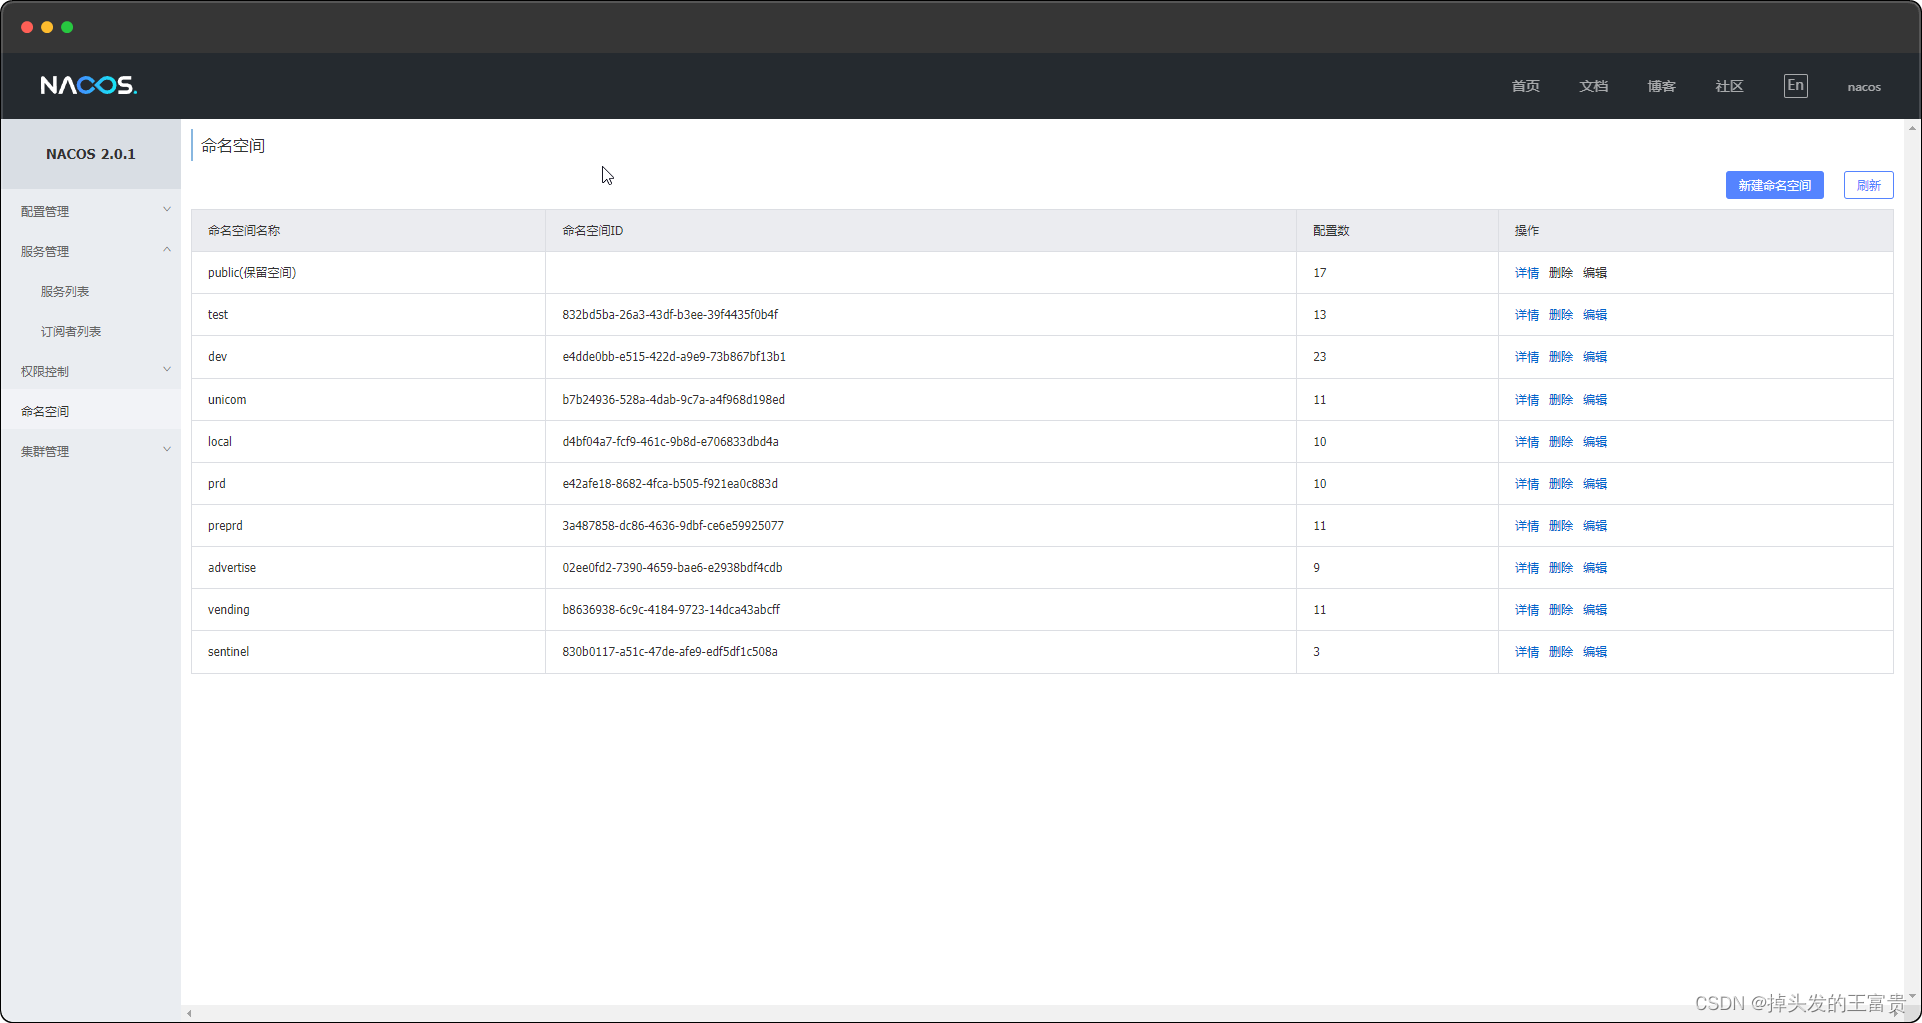Delete the unicom namespace
1922x1023 pixels.
click(x=1560, y=400)
